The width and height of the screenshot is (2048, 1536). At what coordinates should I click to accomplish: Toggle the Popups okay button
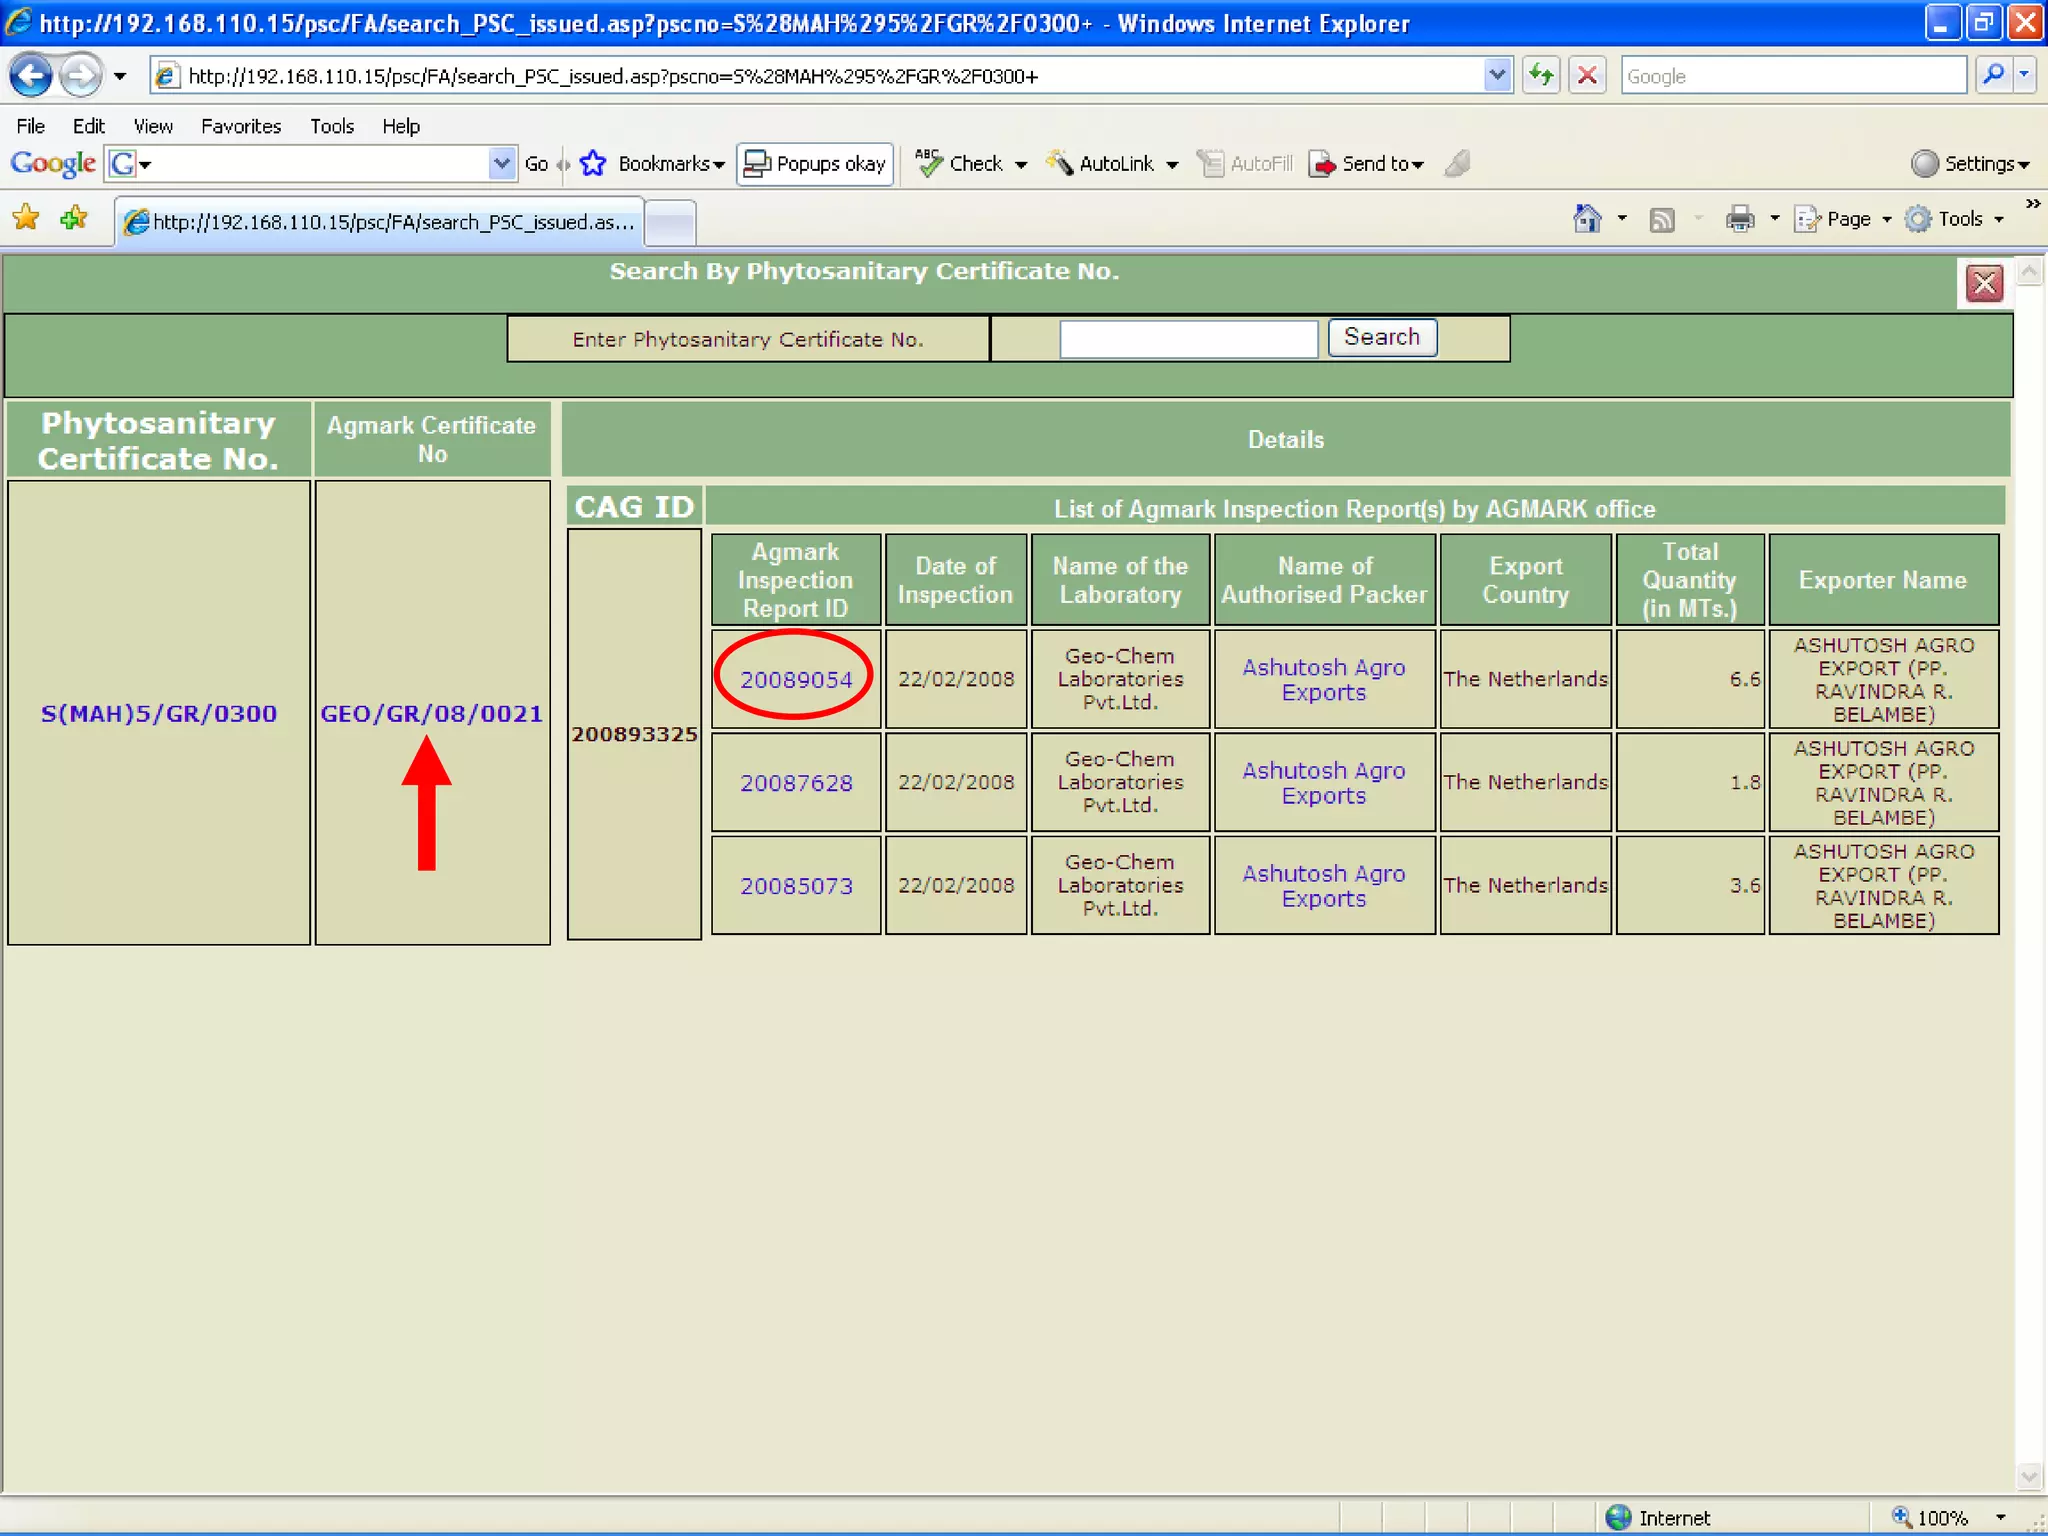tap(815, 164)
